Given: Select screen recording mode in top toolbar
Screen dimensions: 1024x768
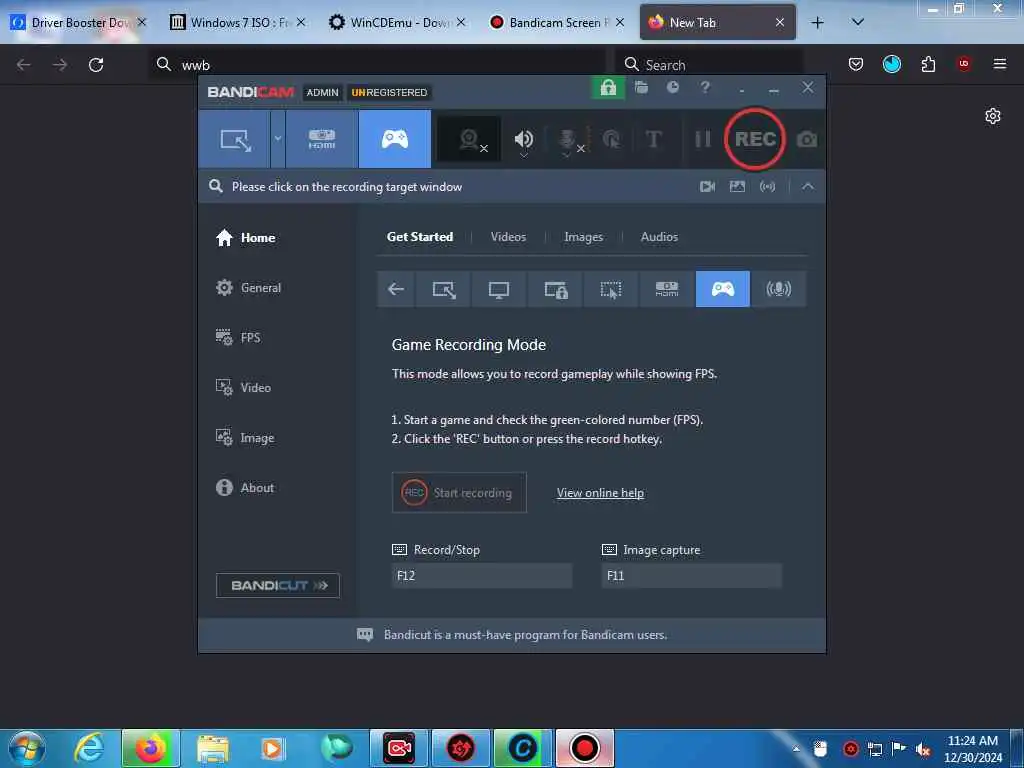Looking at the screenshot, I should (234, 139).
